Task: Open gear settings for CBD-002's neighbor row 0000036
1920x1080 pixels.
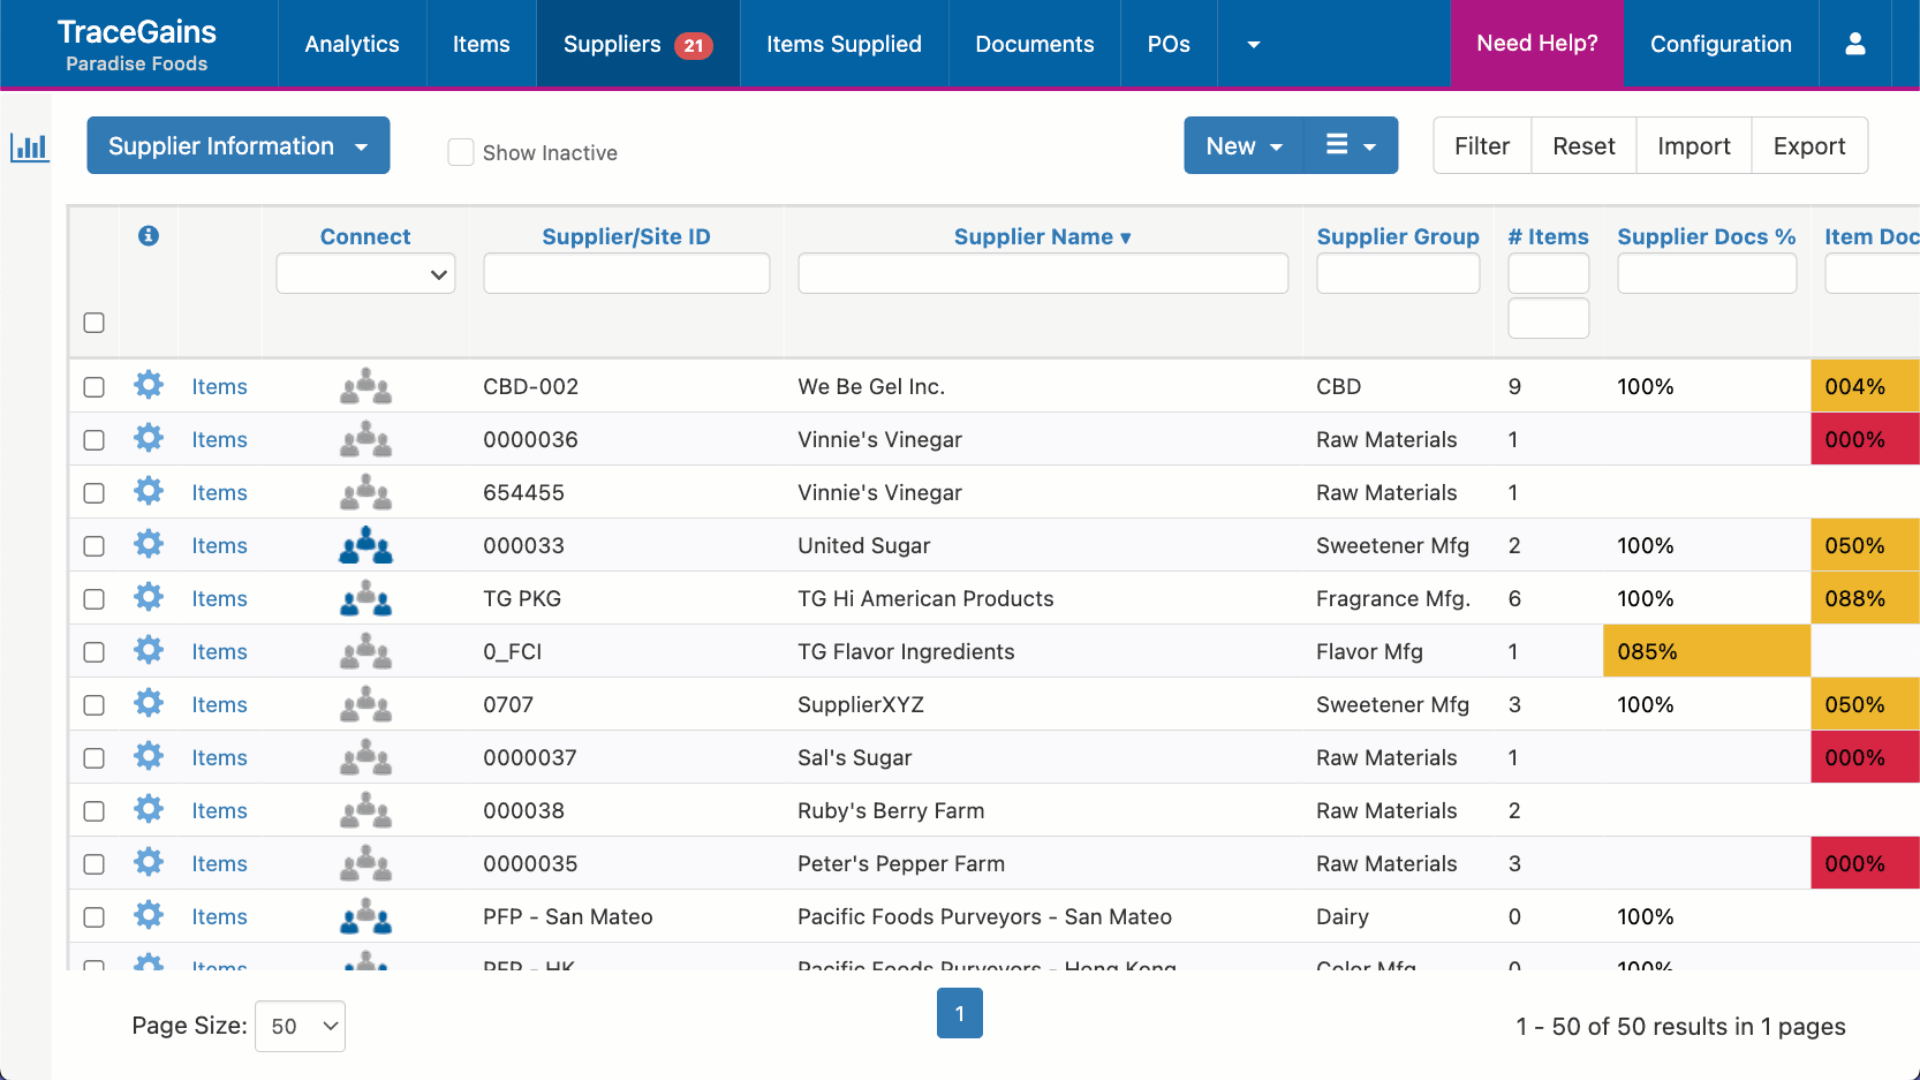Action: [x=148, y=438]
